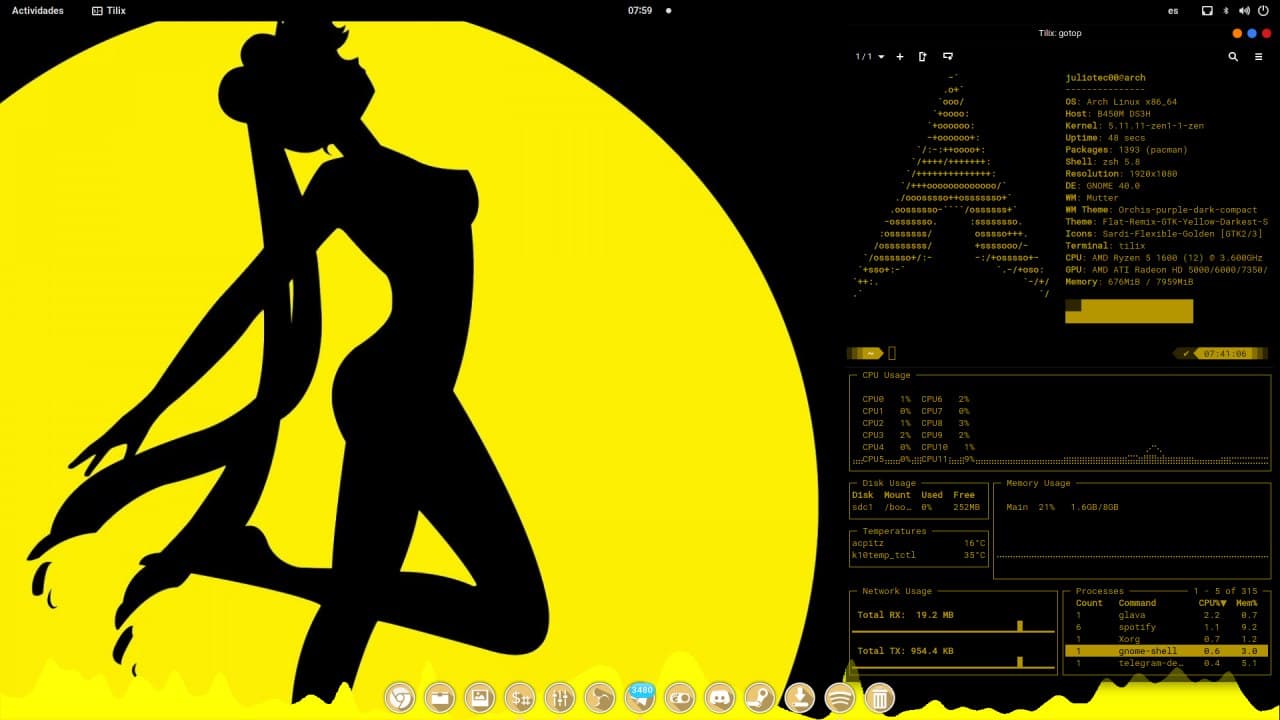Click the CPU% column header in Processes
The height and width of the screenshot is (720, 1280).
(x=1212, y=603)
